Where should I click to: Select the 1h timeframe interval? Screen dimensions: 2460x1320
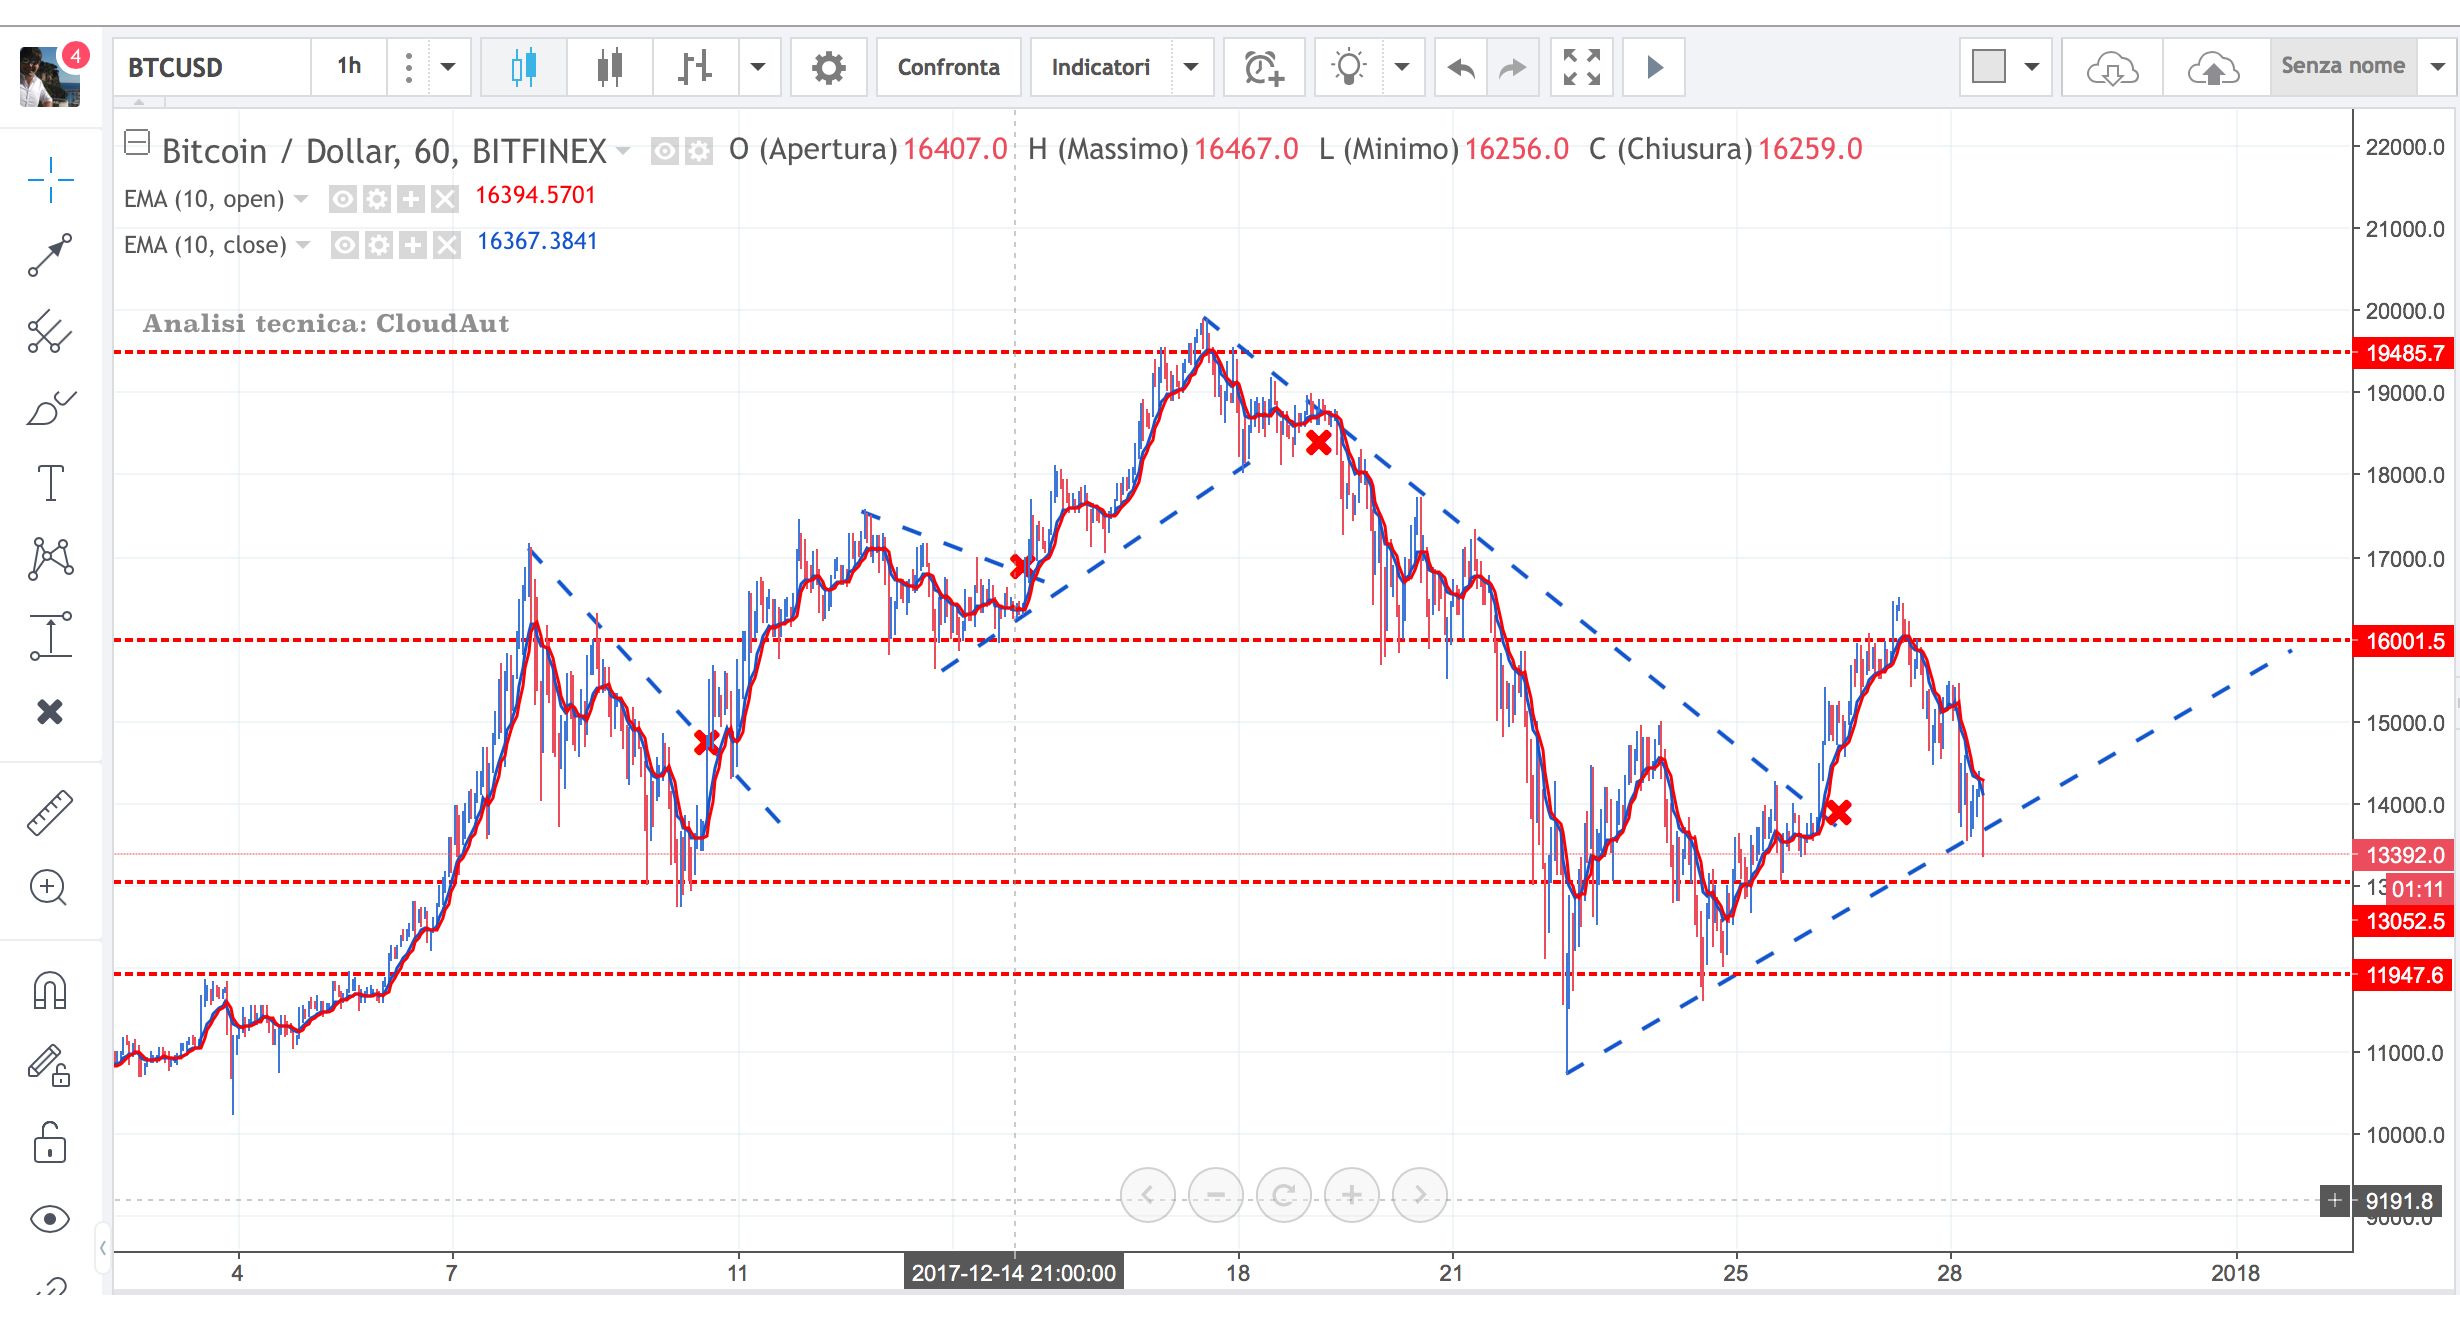pyautogui.click(x=349, y=67)
